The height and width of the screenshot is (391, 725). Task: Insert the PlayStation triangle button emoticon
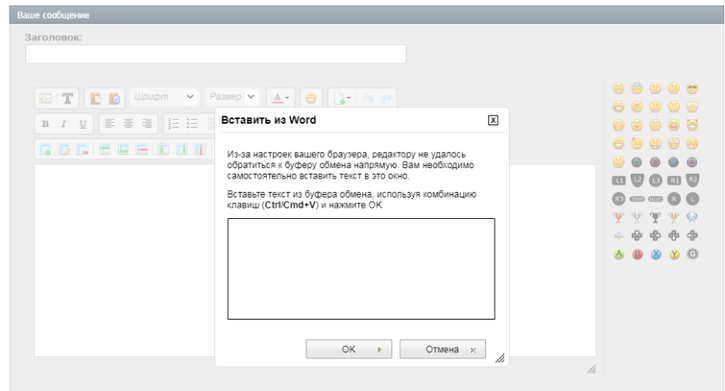coord(637,162)
